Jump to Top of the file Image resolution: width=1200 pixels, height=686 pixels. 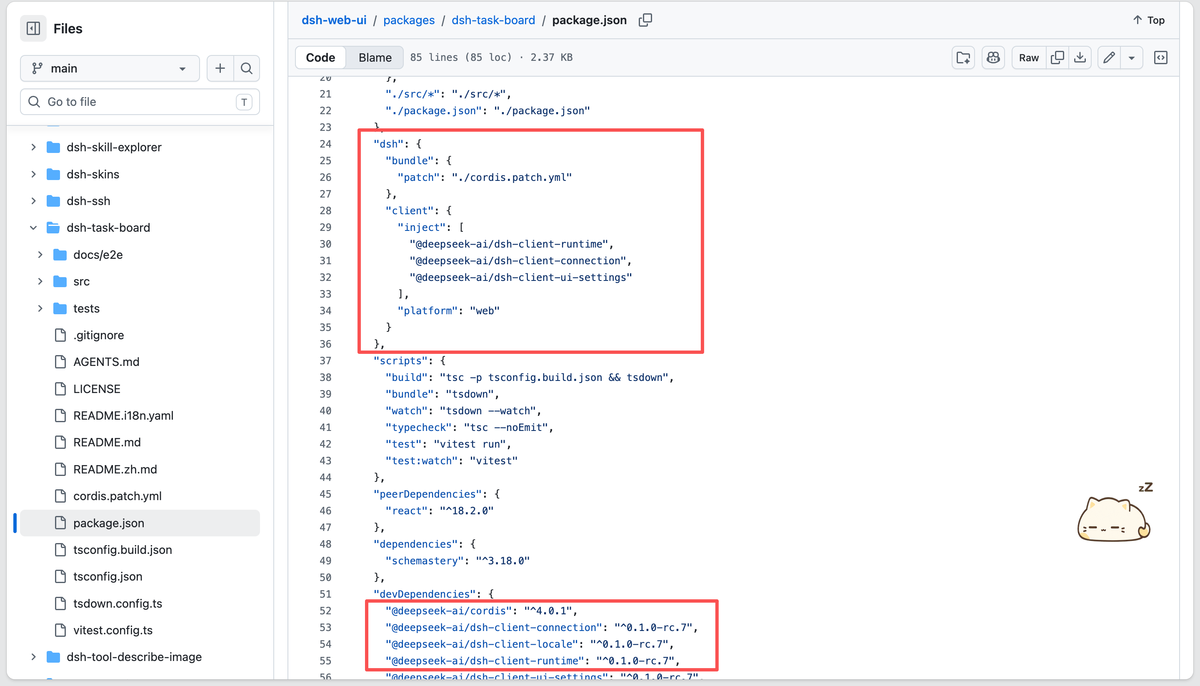(1148, 20)
